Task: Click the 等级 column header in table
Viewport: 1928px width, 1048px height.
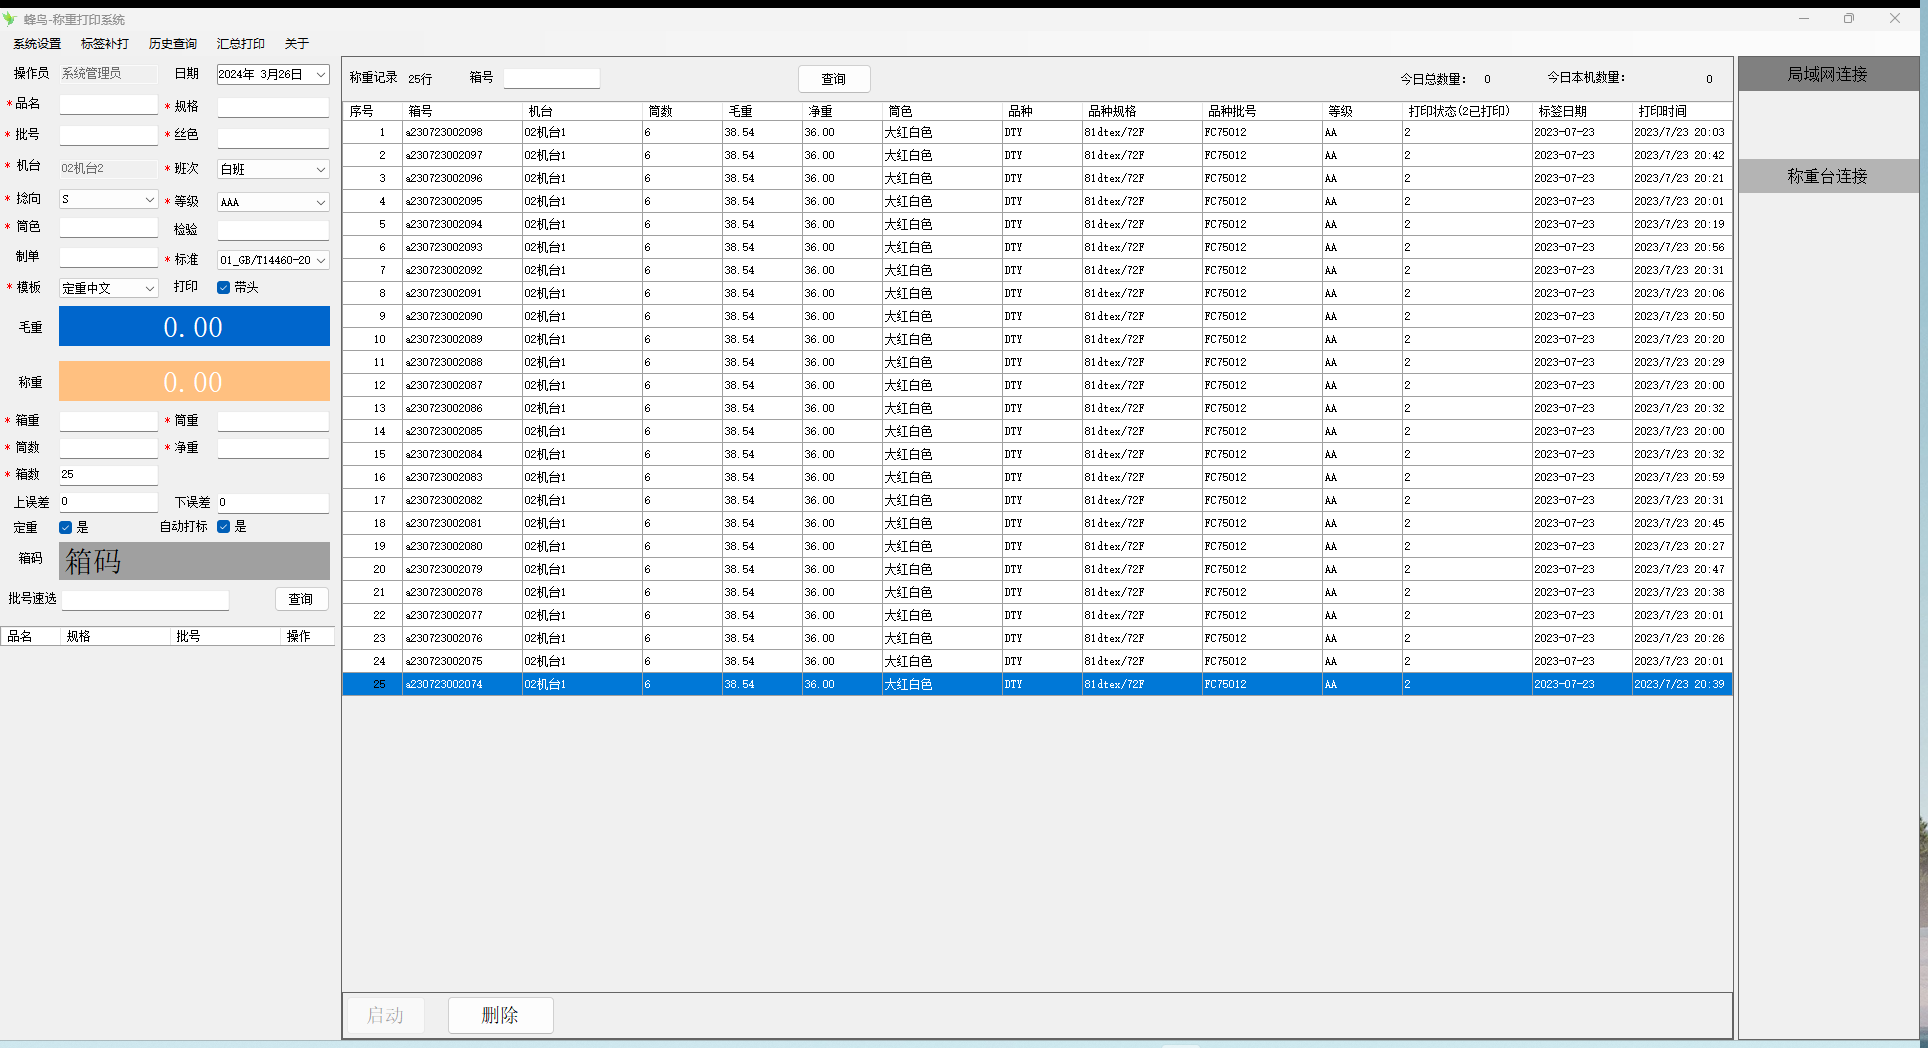Action: pos(1362,111)
